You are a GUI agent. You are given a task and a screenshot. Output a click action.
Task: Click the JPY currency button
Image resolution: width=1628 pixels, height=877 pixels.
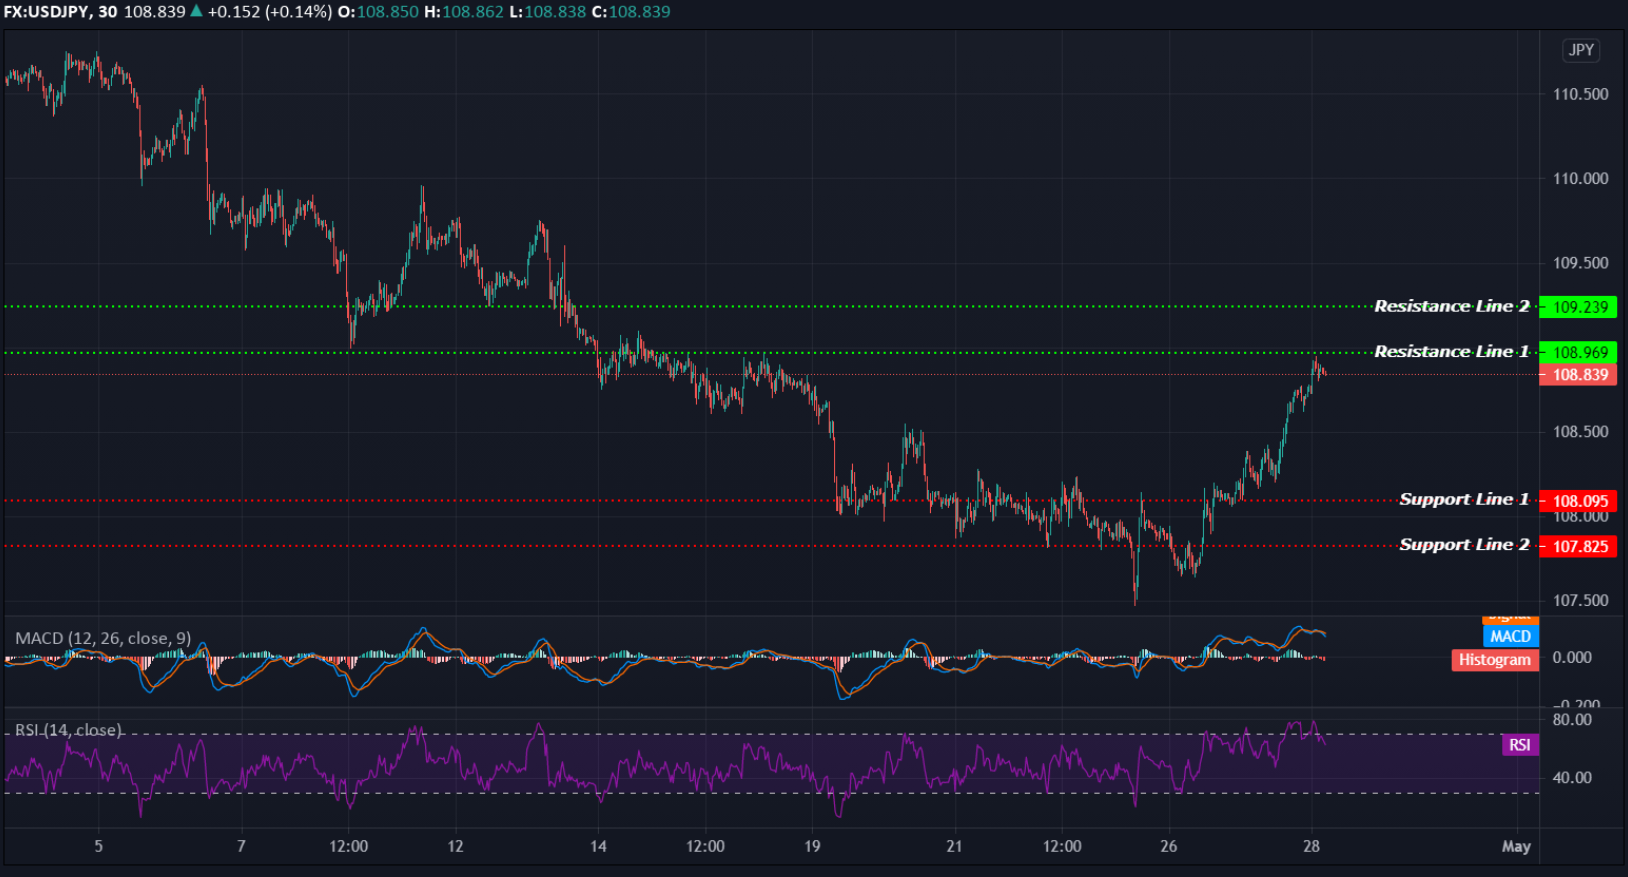tap(1581, 50)
